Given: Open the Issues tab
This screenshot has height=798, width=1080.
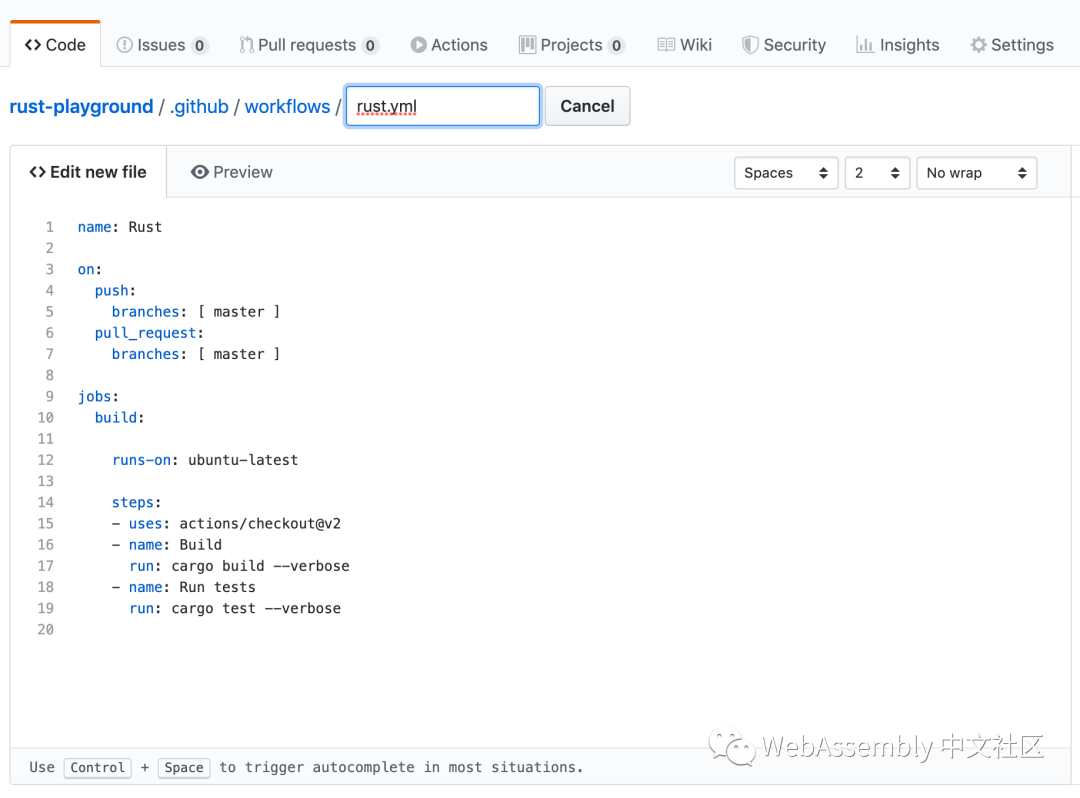Looking at the screenshot, I should coord(162,45).
